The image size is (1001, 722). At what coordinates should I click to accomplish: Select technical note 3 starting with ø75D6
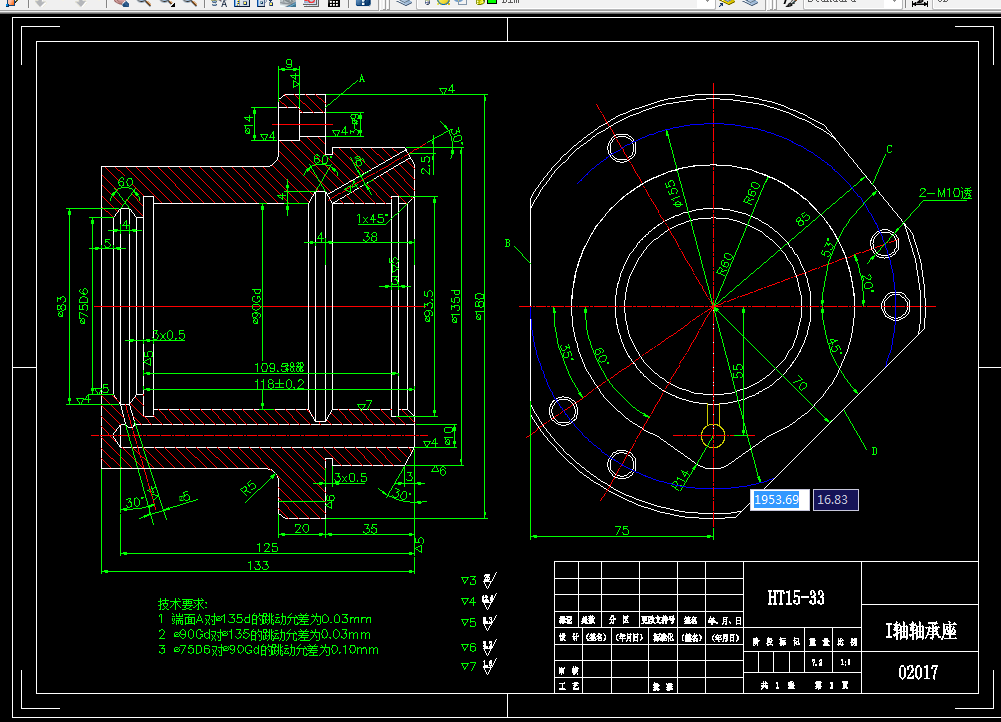pos(268,650)
